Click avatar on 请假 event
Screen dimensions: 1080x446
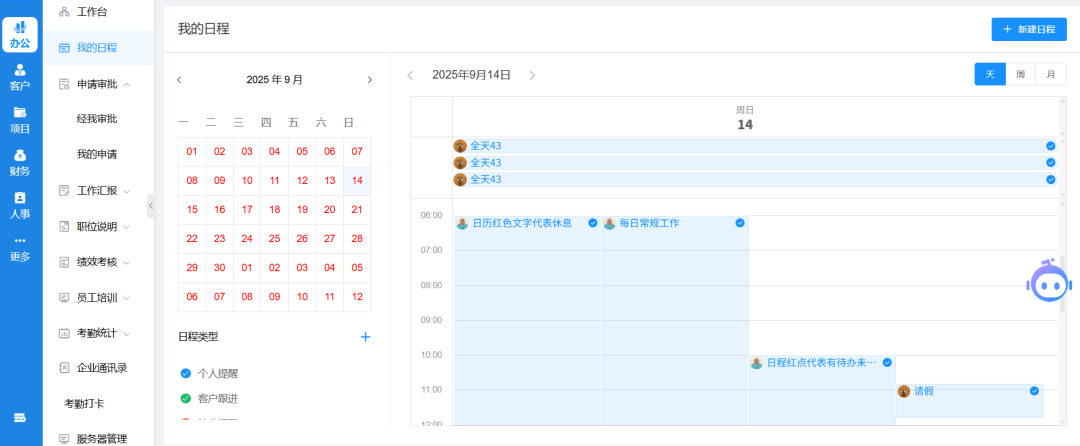[904, 392]
